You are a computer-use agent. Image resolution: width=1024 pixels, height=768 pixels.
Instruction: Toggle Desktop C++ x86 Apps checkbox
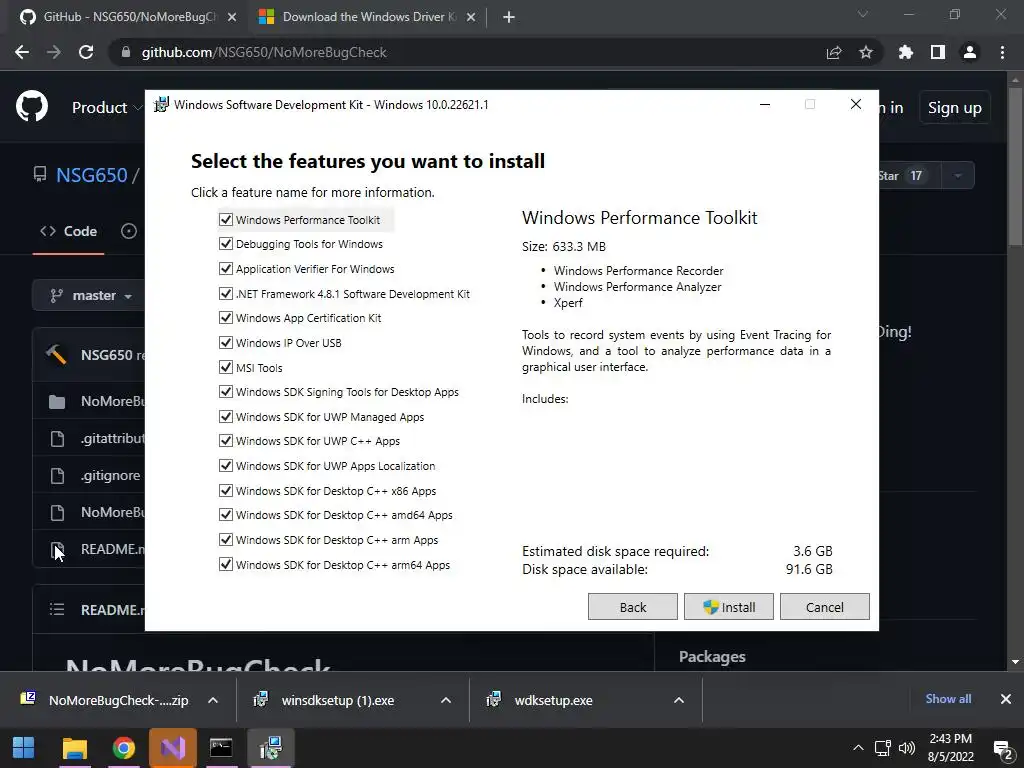point(226,490)
